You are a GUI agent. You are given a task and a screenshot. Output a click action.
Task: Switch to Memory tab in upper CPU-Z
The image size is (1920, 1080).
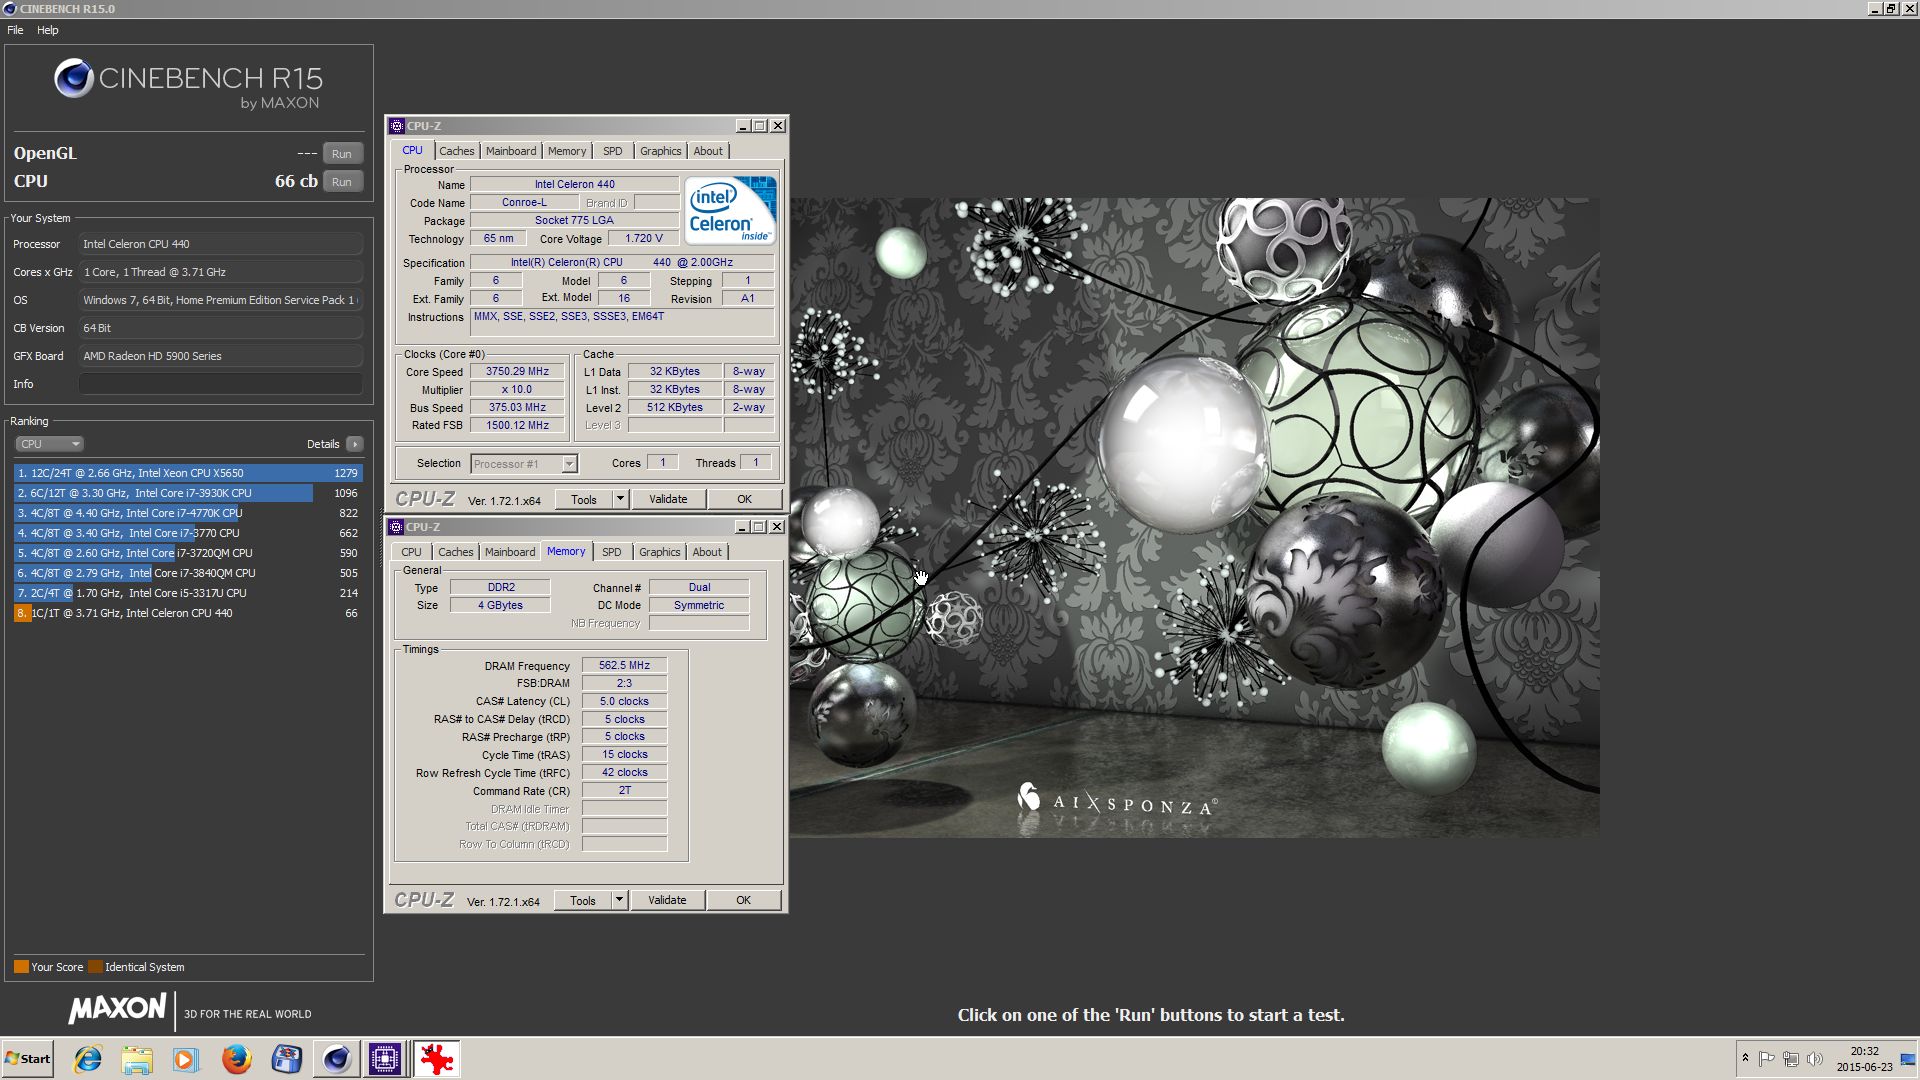click(x=567, y=151)
